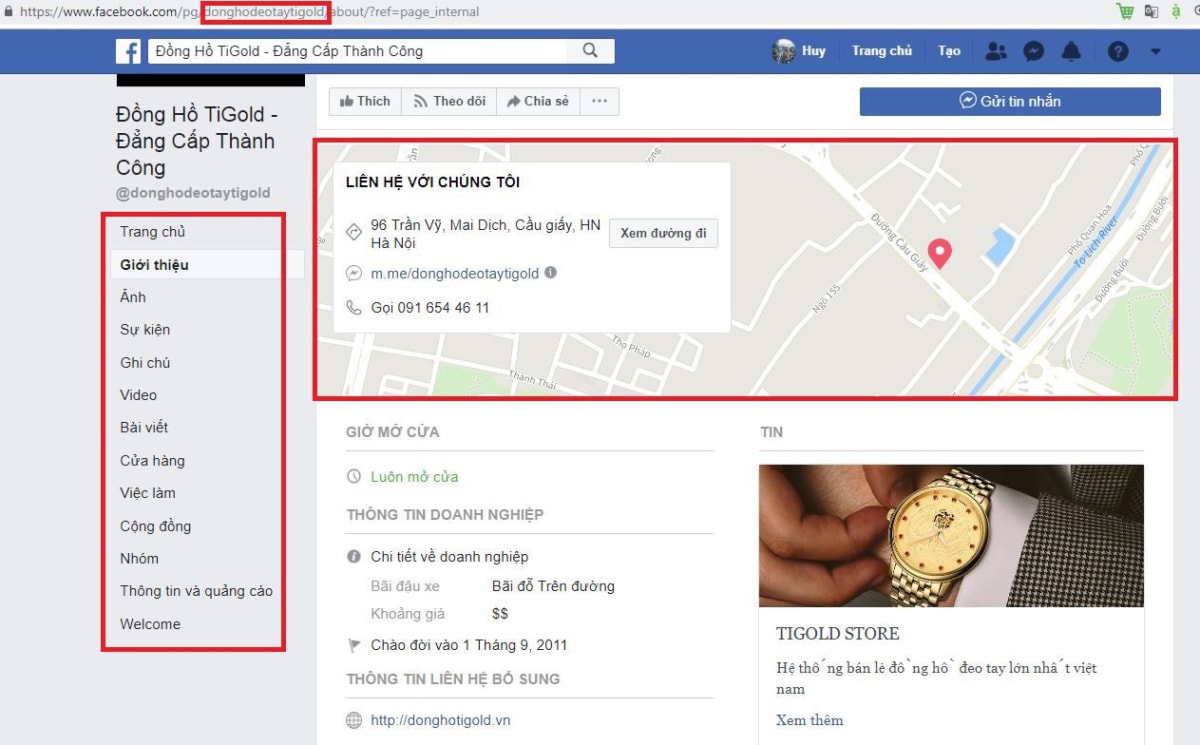Image resolution: width=1200 pixels, height=745 pixels.
Task: Click the browser address bar URL
Action: 249,12
